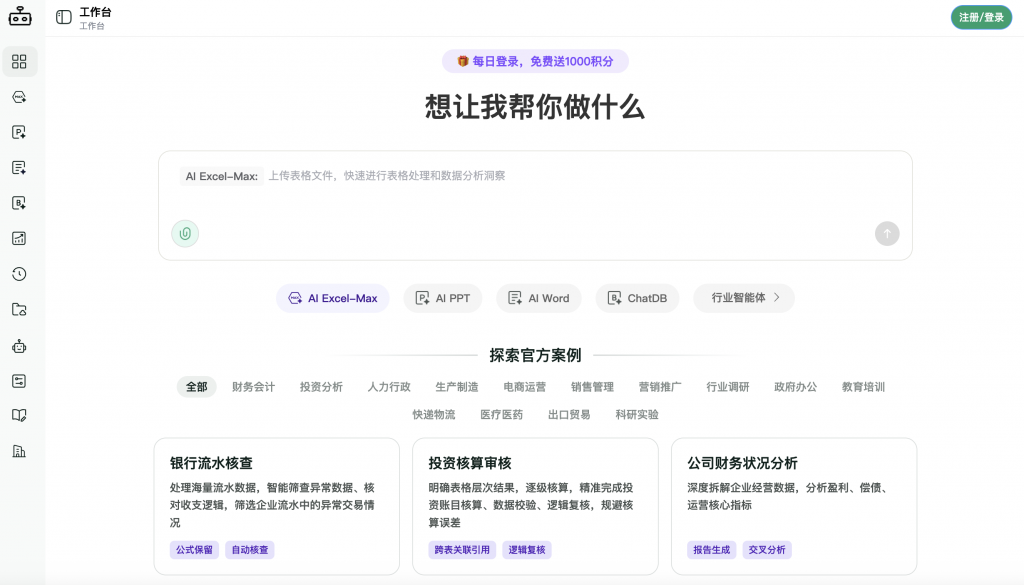The width and height of the screenshot is (1024, 585).
Task: Click the 交叉分析 tag
Action: point(767,550)
